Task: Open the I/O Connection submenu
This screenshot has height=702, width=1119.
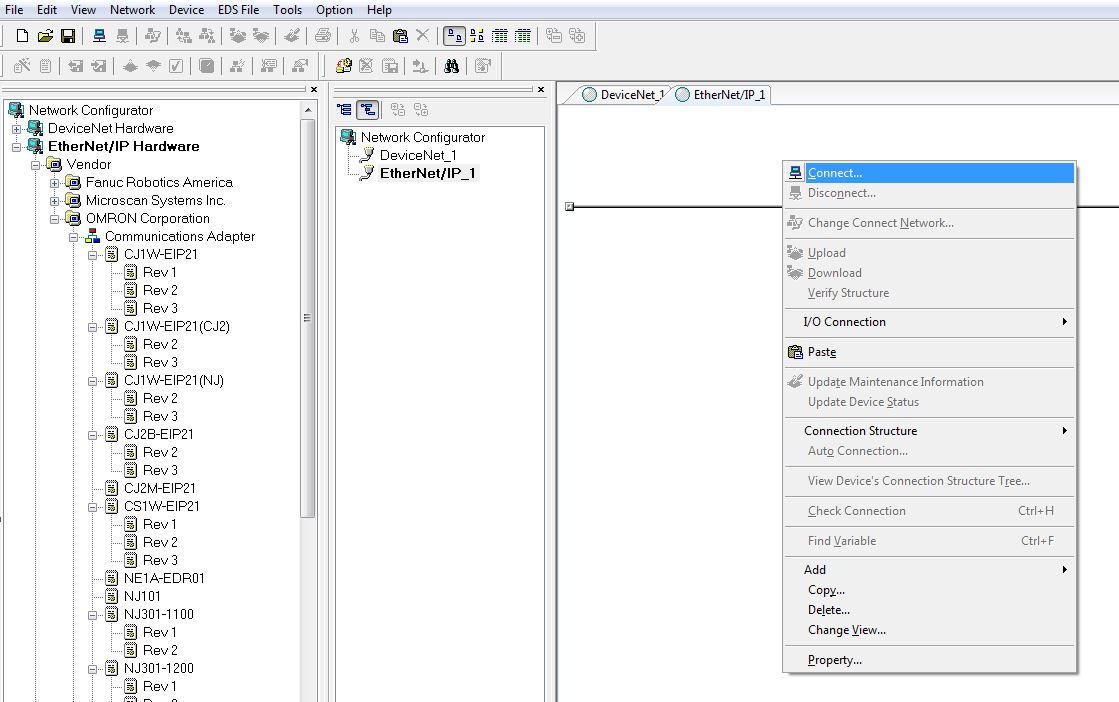Action: click(x=929, y=322)
